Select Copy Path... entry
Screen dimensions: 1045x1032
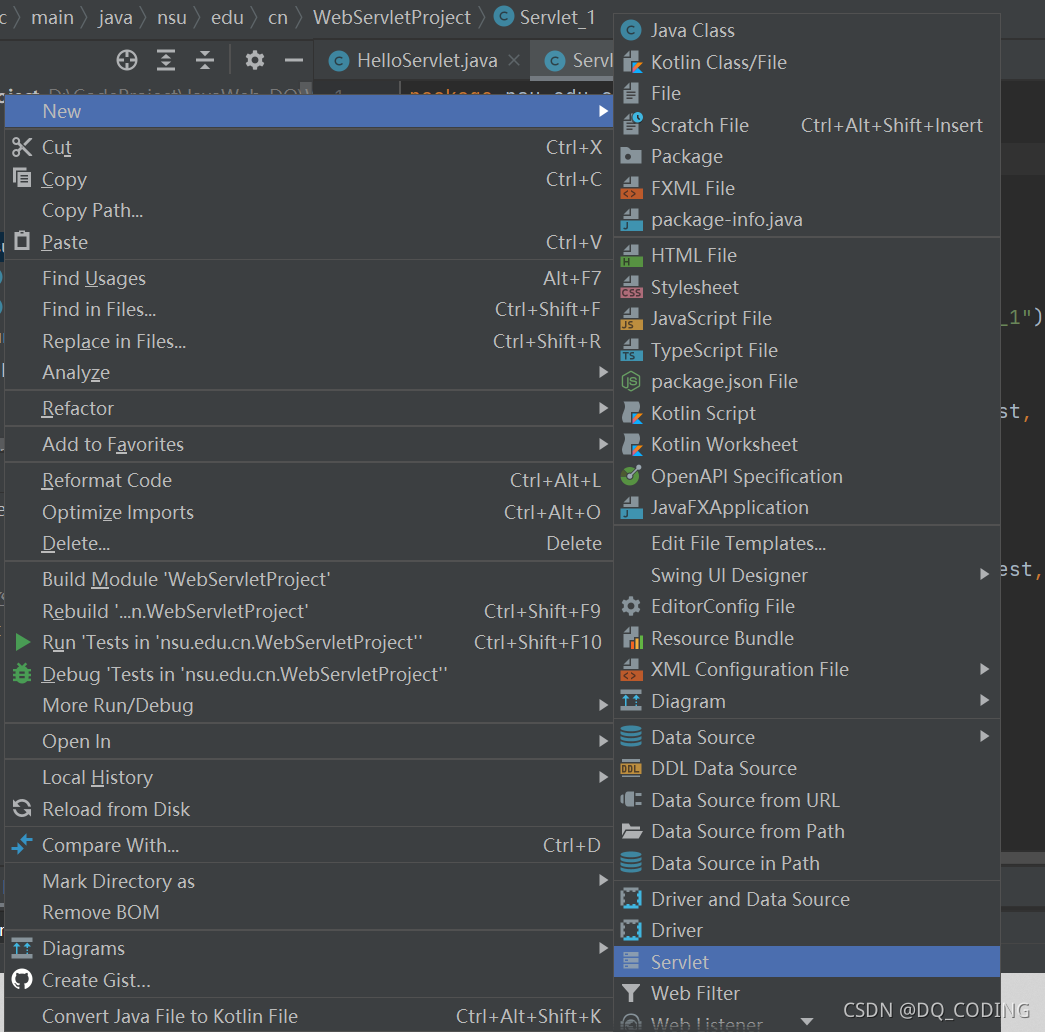coord(309,211)
